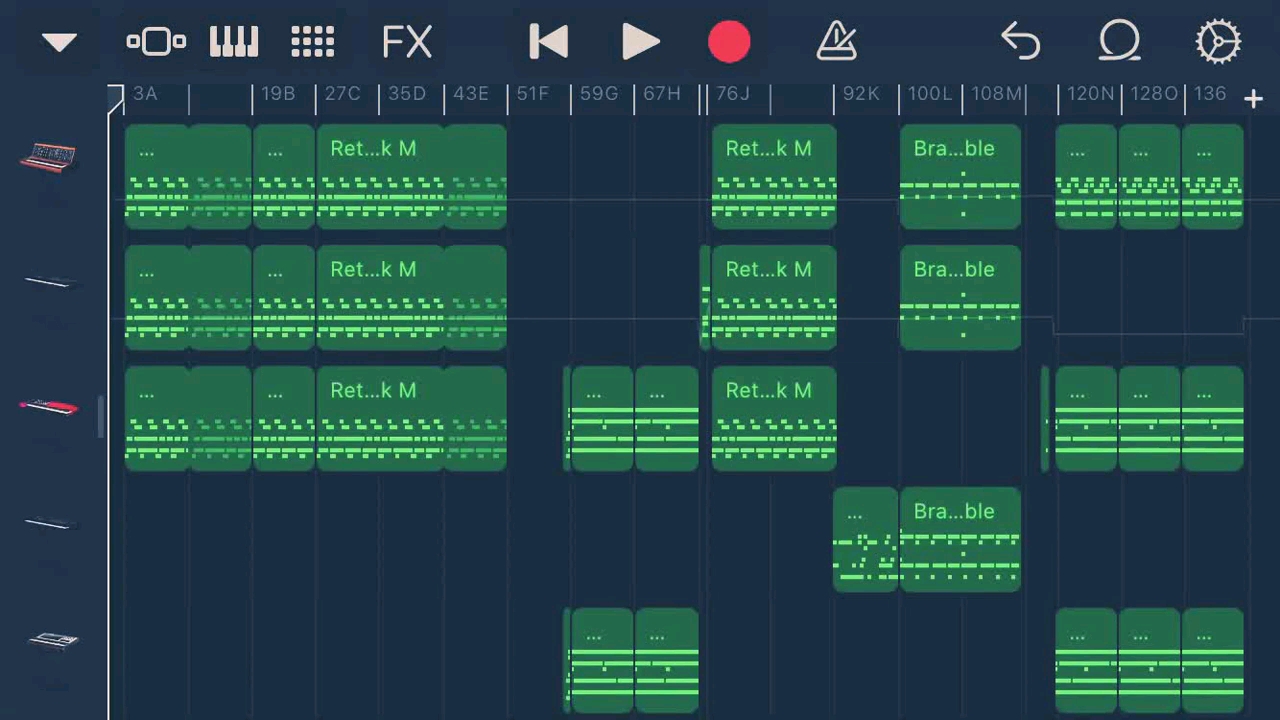
Task: Select third track region at 59G
Action: tap(602, 419)
